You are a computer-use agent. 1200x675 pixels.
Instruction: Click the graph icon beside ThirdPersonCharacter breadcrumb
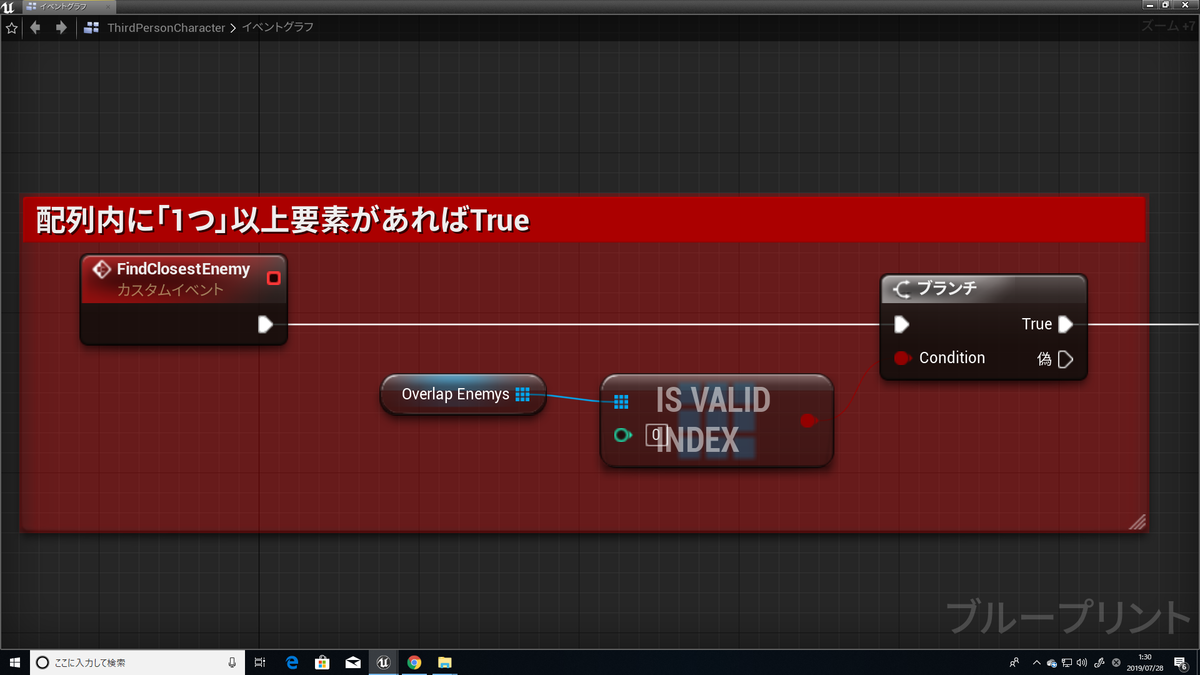[88, 28]
